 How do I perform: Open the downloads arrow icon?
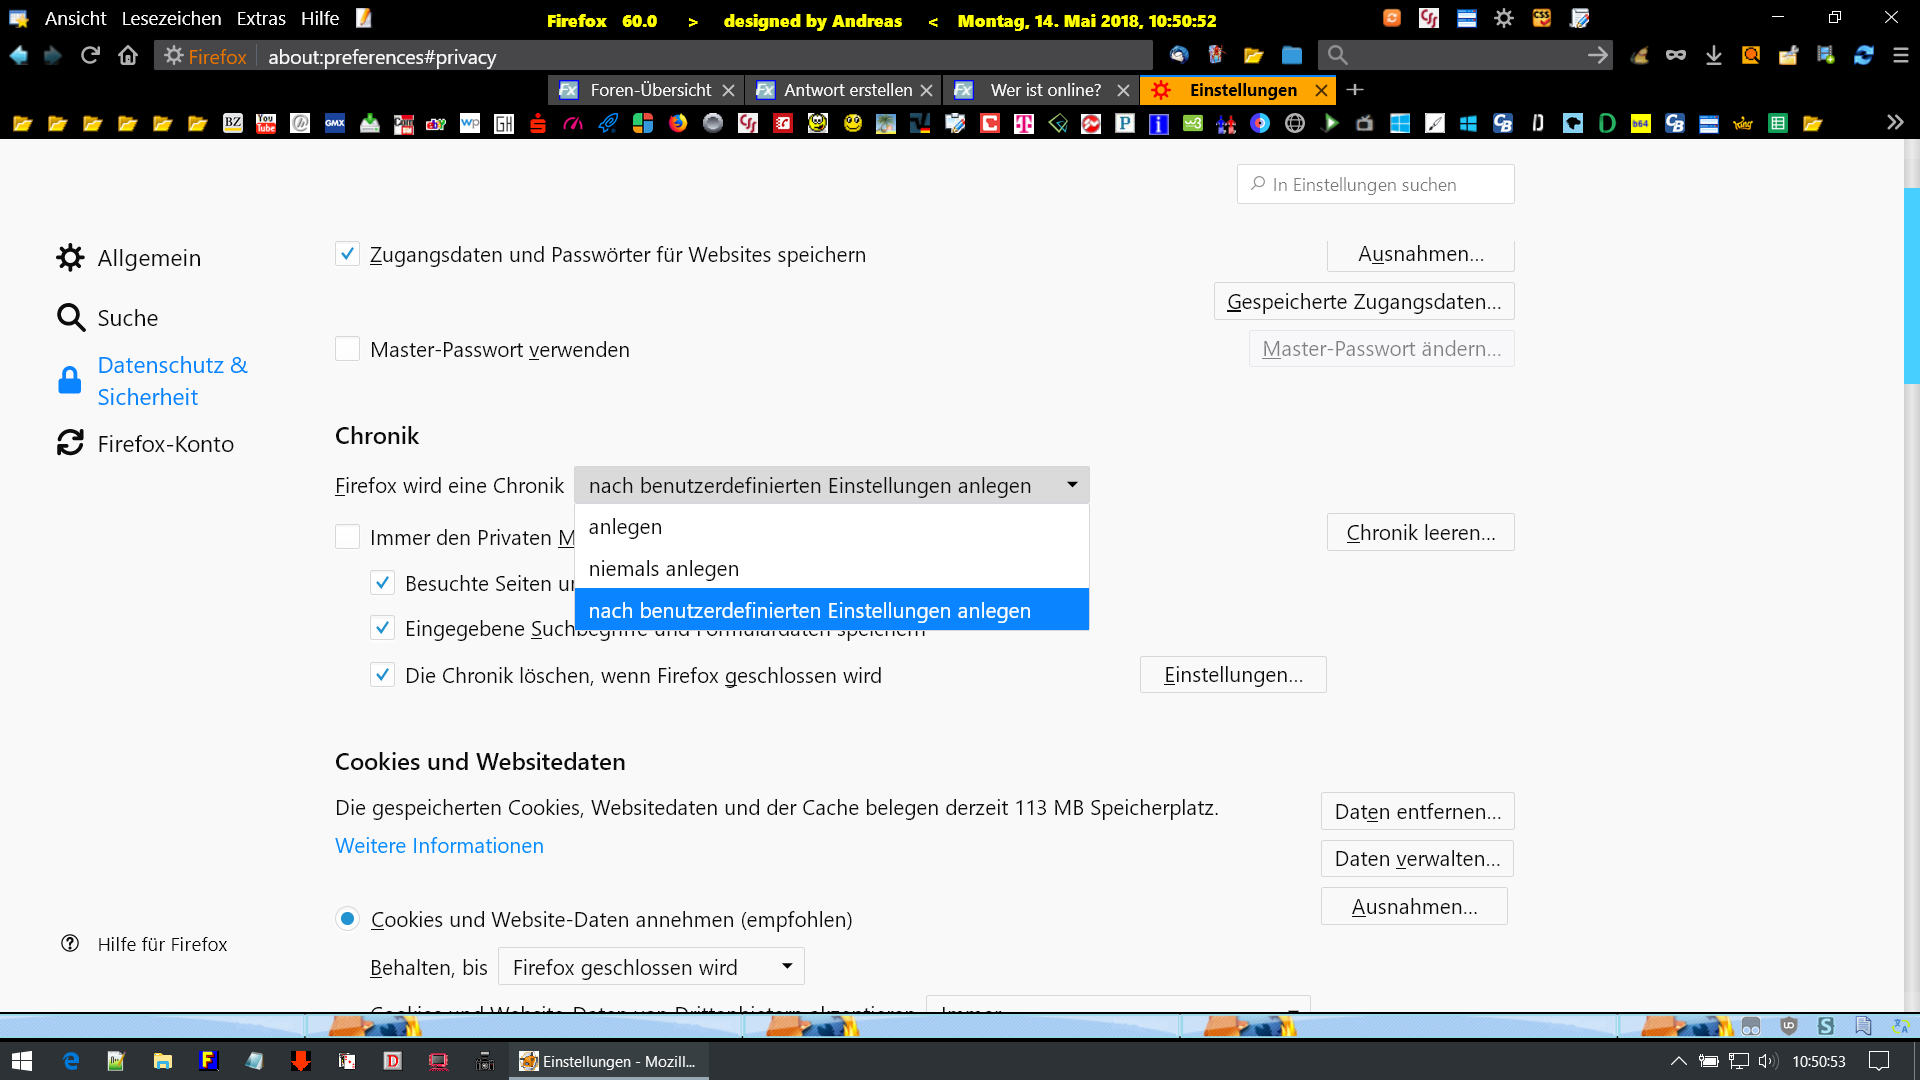click(x=1714, y=56)
